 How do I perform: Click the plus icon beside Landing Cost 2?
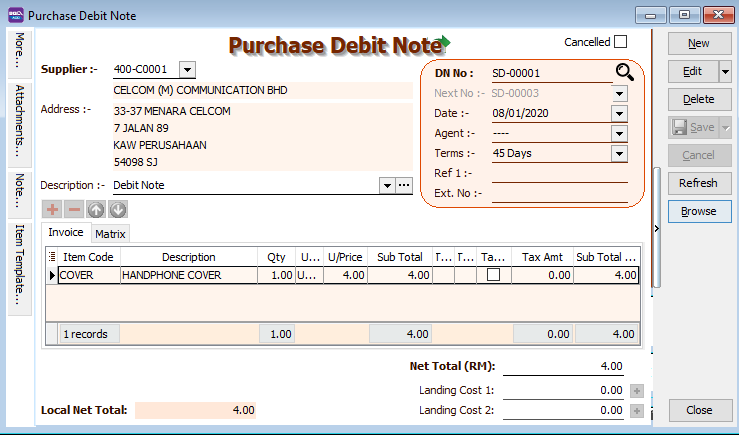click(637, 411)
